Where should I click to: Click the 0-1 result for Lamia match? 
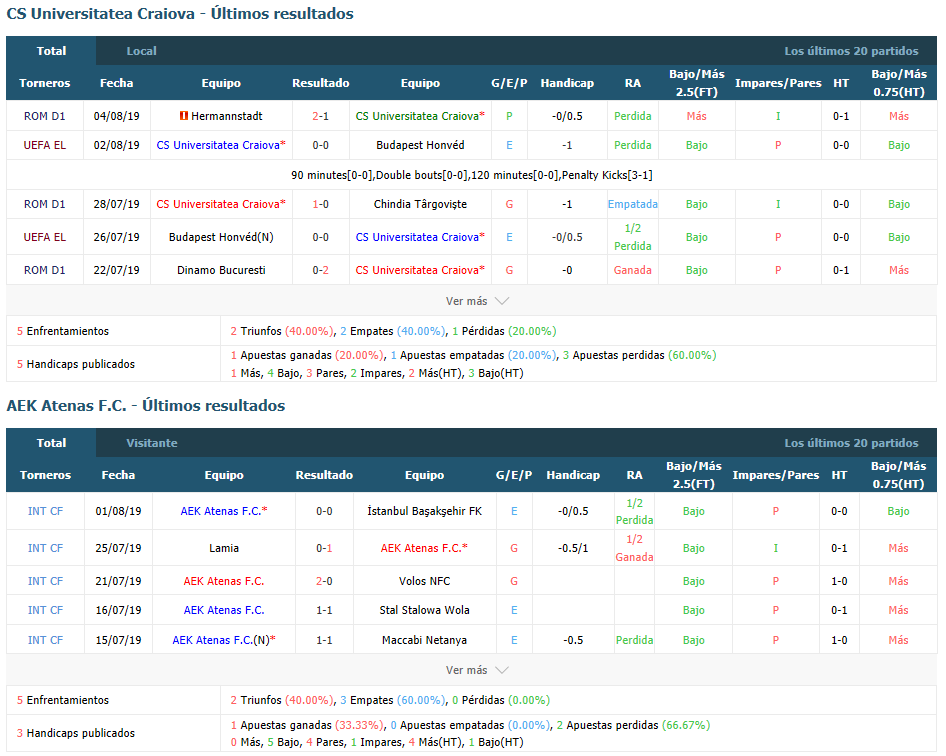[324, 548]
